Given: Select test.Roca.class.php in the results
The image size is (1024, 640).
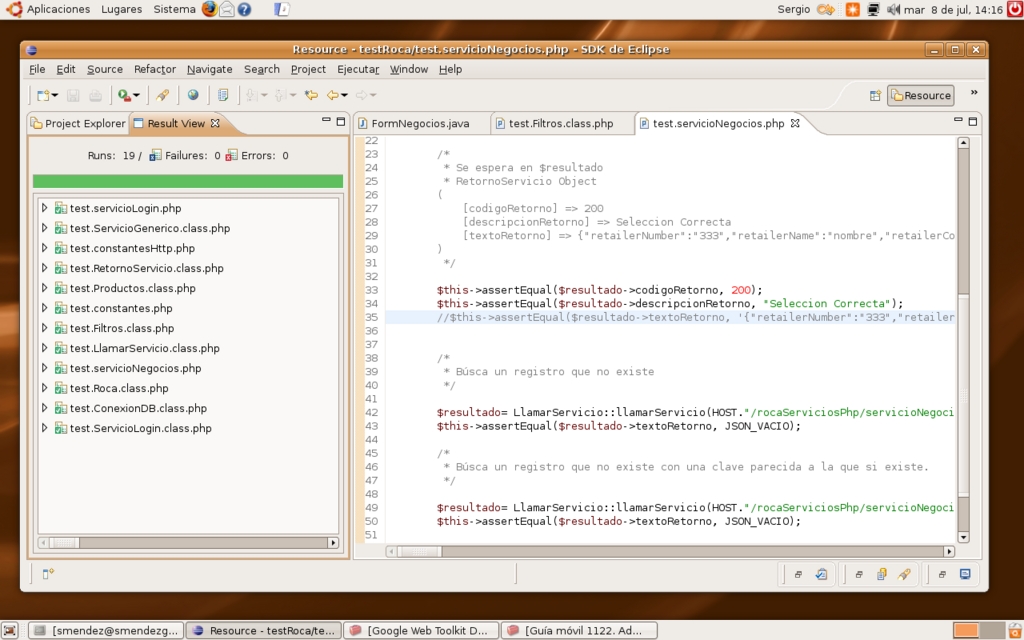Looking at the screenshot, I should coord(119,388).
